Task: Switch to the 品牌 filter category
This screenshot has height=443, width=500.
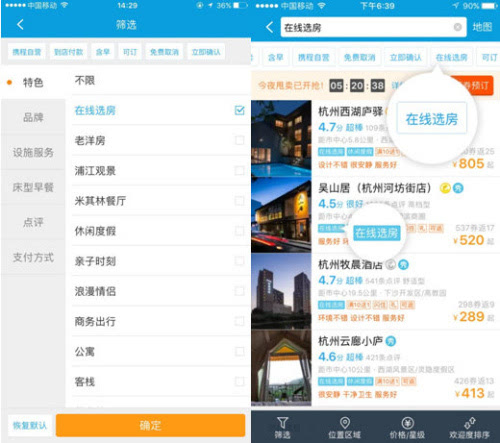Action: pyautogui.click(x=33, y=117)
